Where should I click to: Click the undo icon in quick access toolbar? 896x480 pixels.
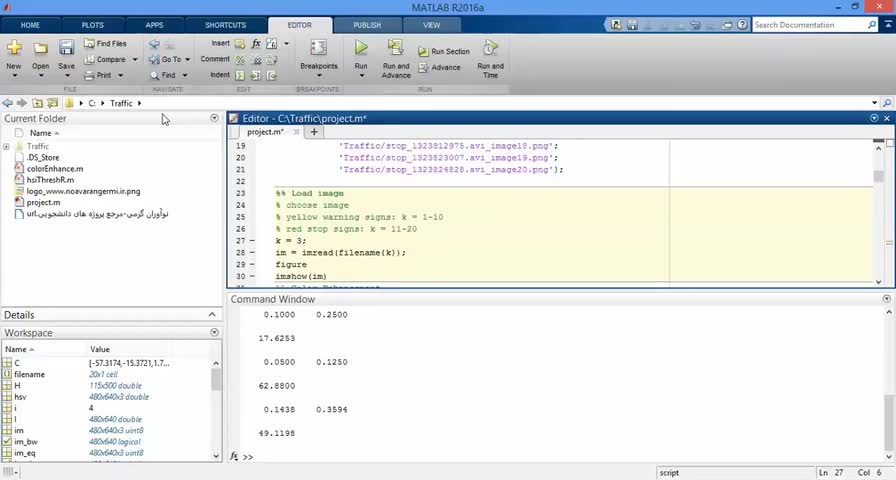point(695,25)
